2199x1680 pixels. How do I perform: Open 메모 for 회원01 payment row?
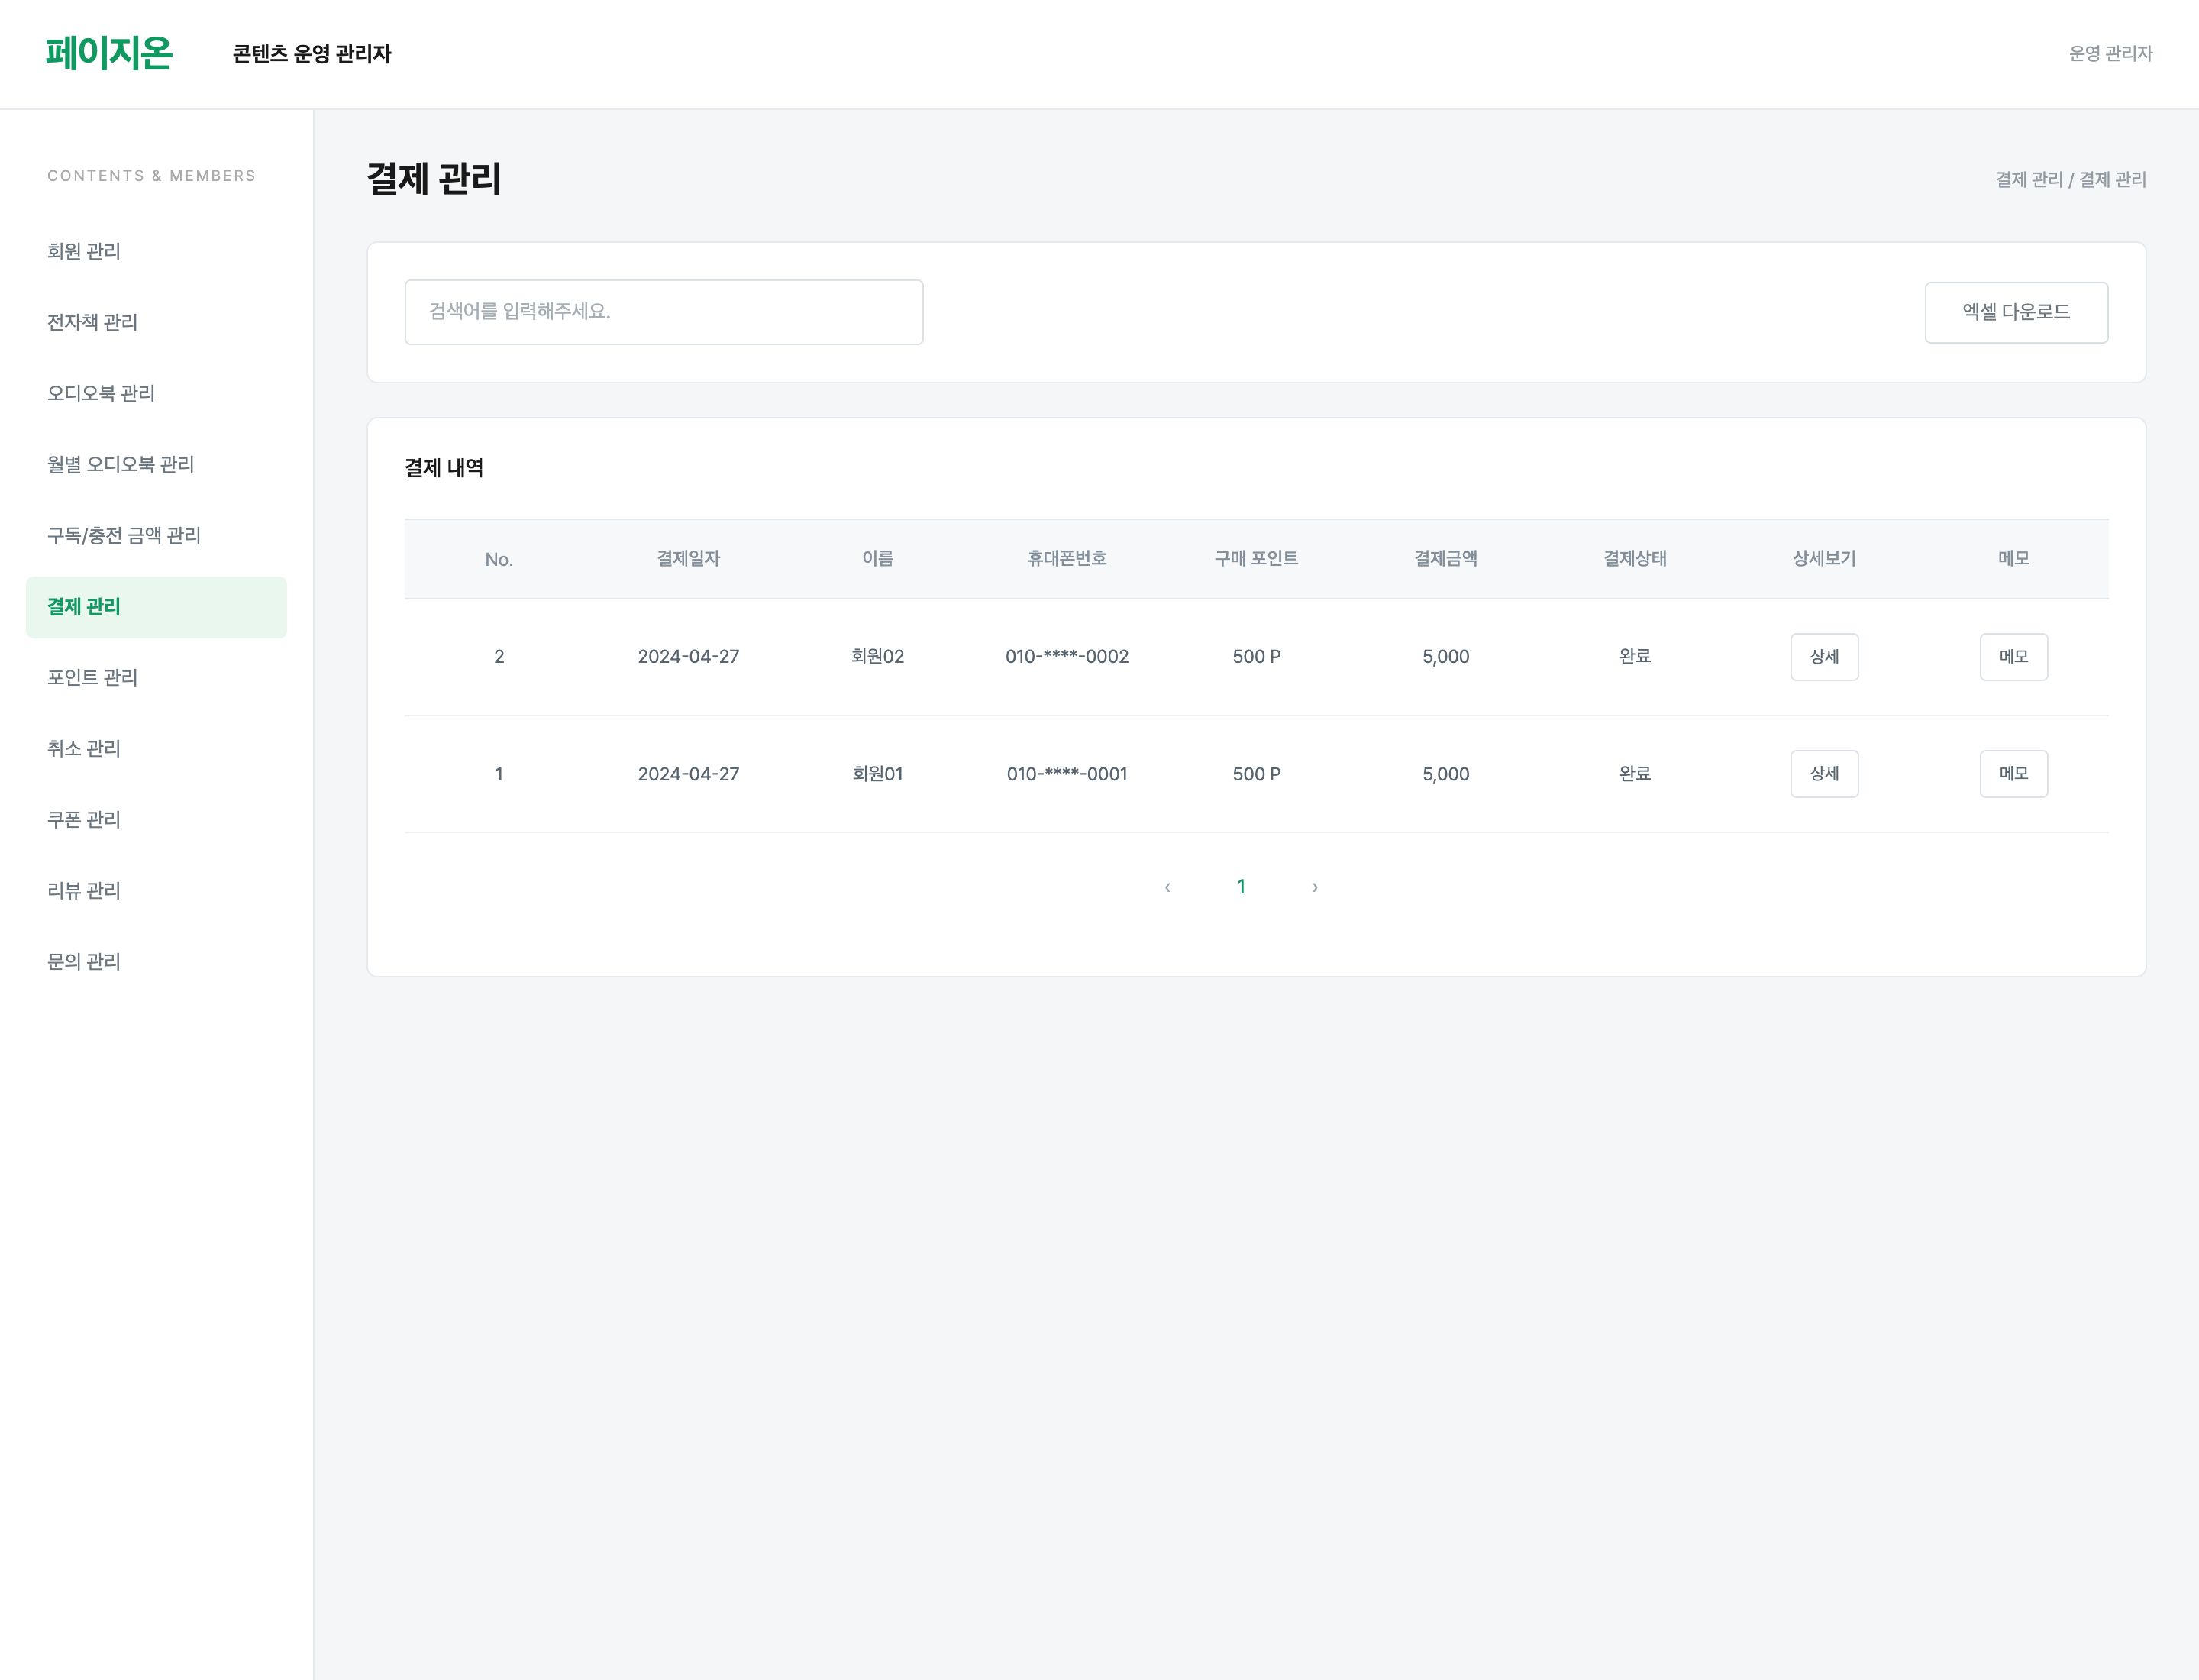[x=2013, y=774]
